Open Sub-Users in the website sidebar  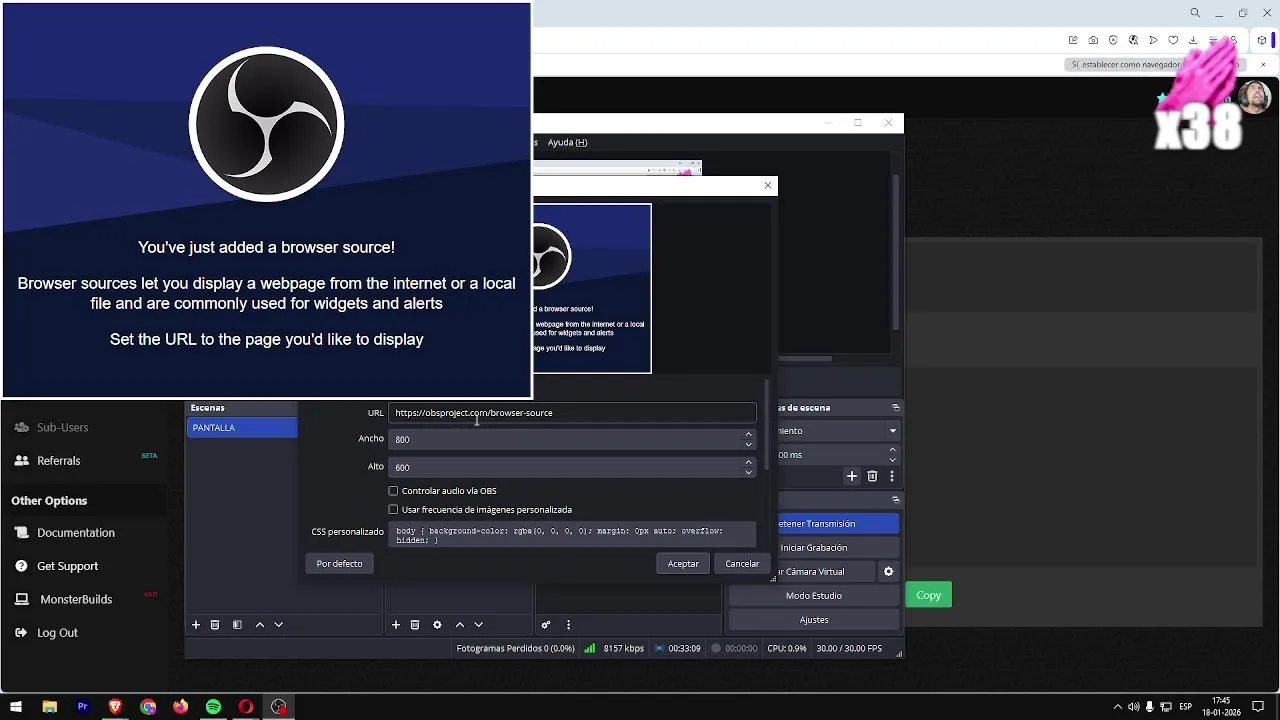pyautogui.click(x=62, y=427)
